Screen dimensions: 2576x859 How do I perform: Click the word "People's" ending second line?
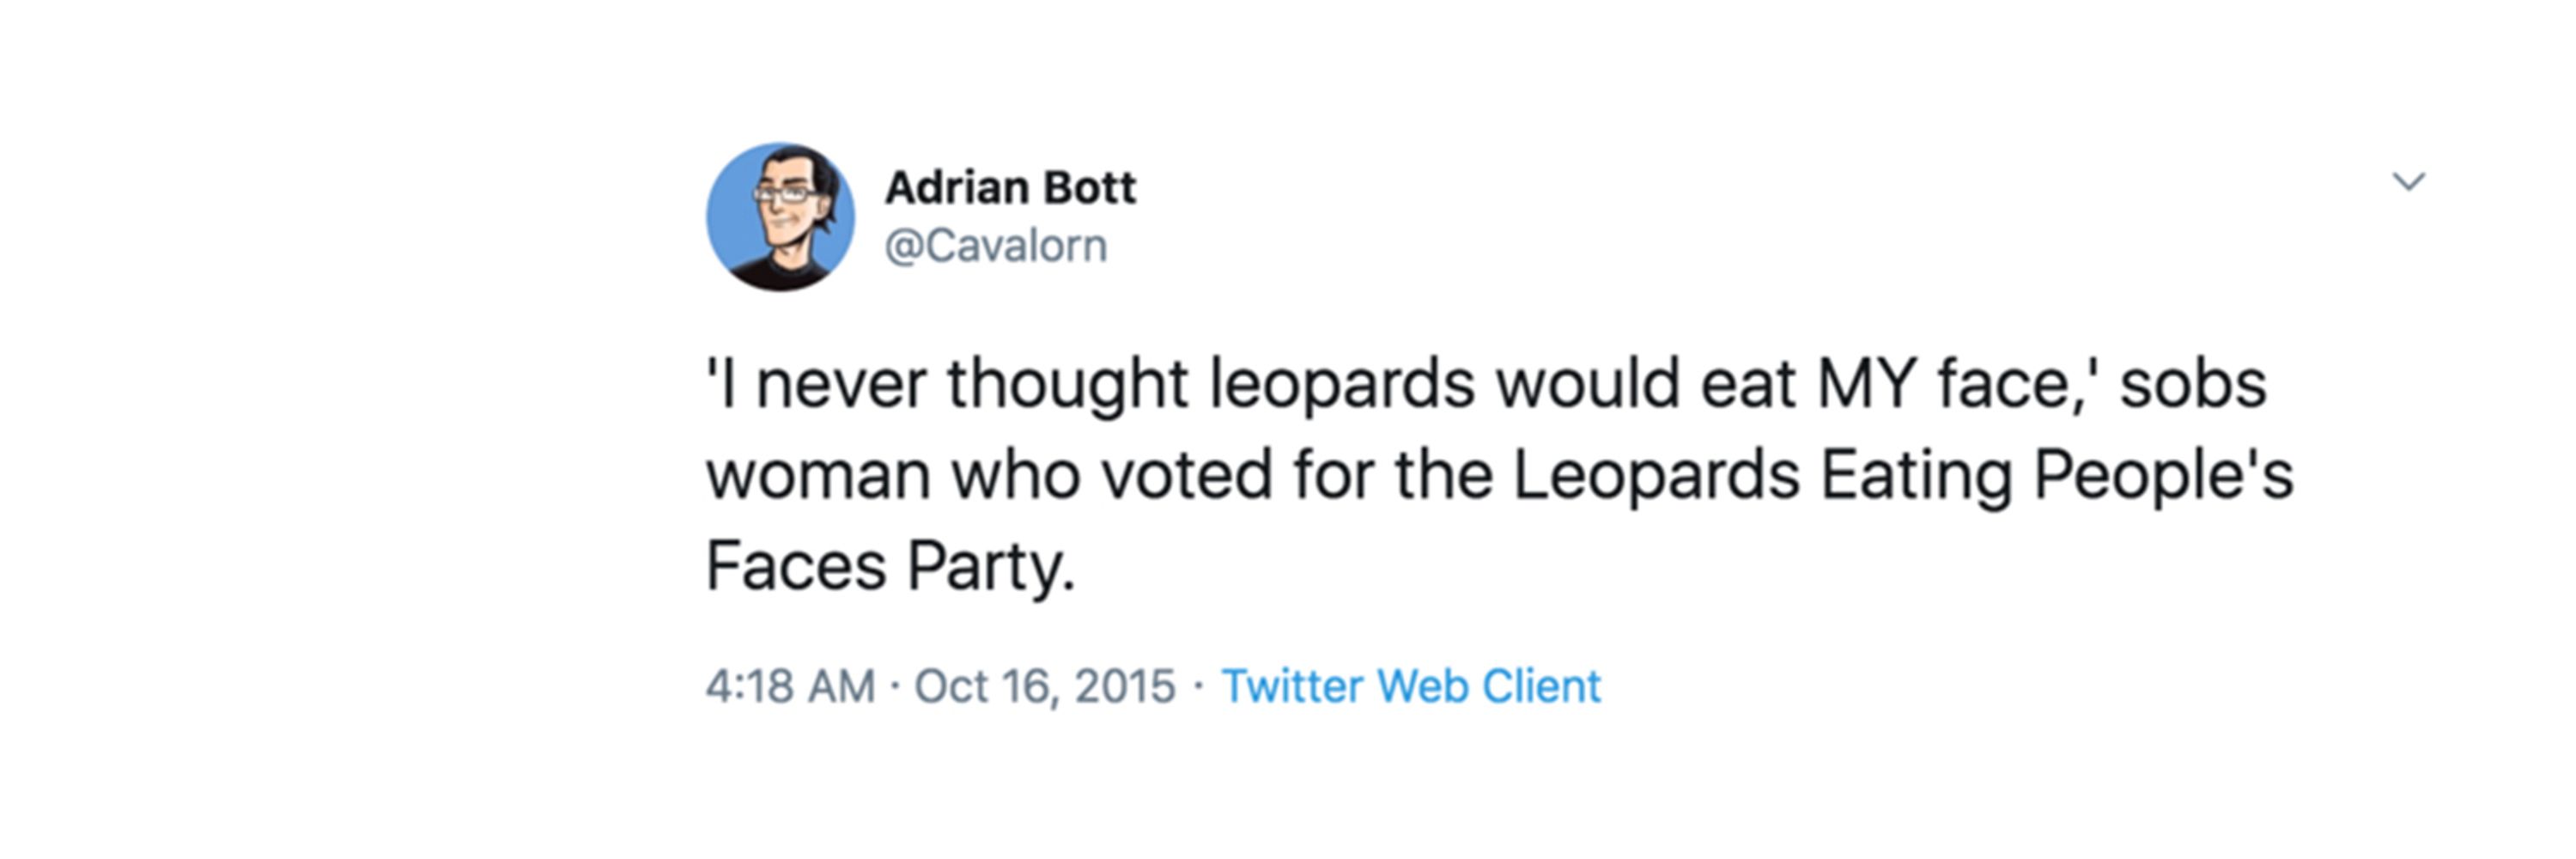pyautogui.click(x=2163, y=476)
